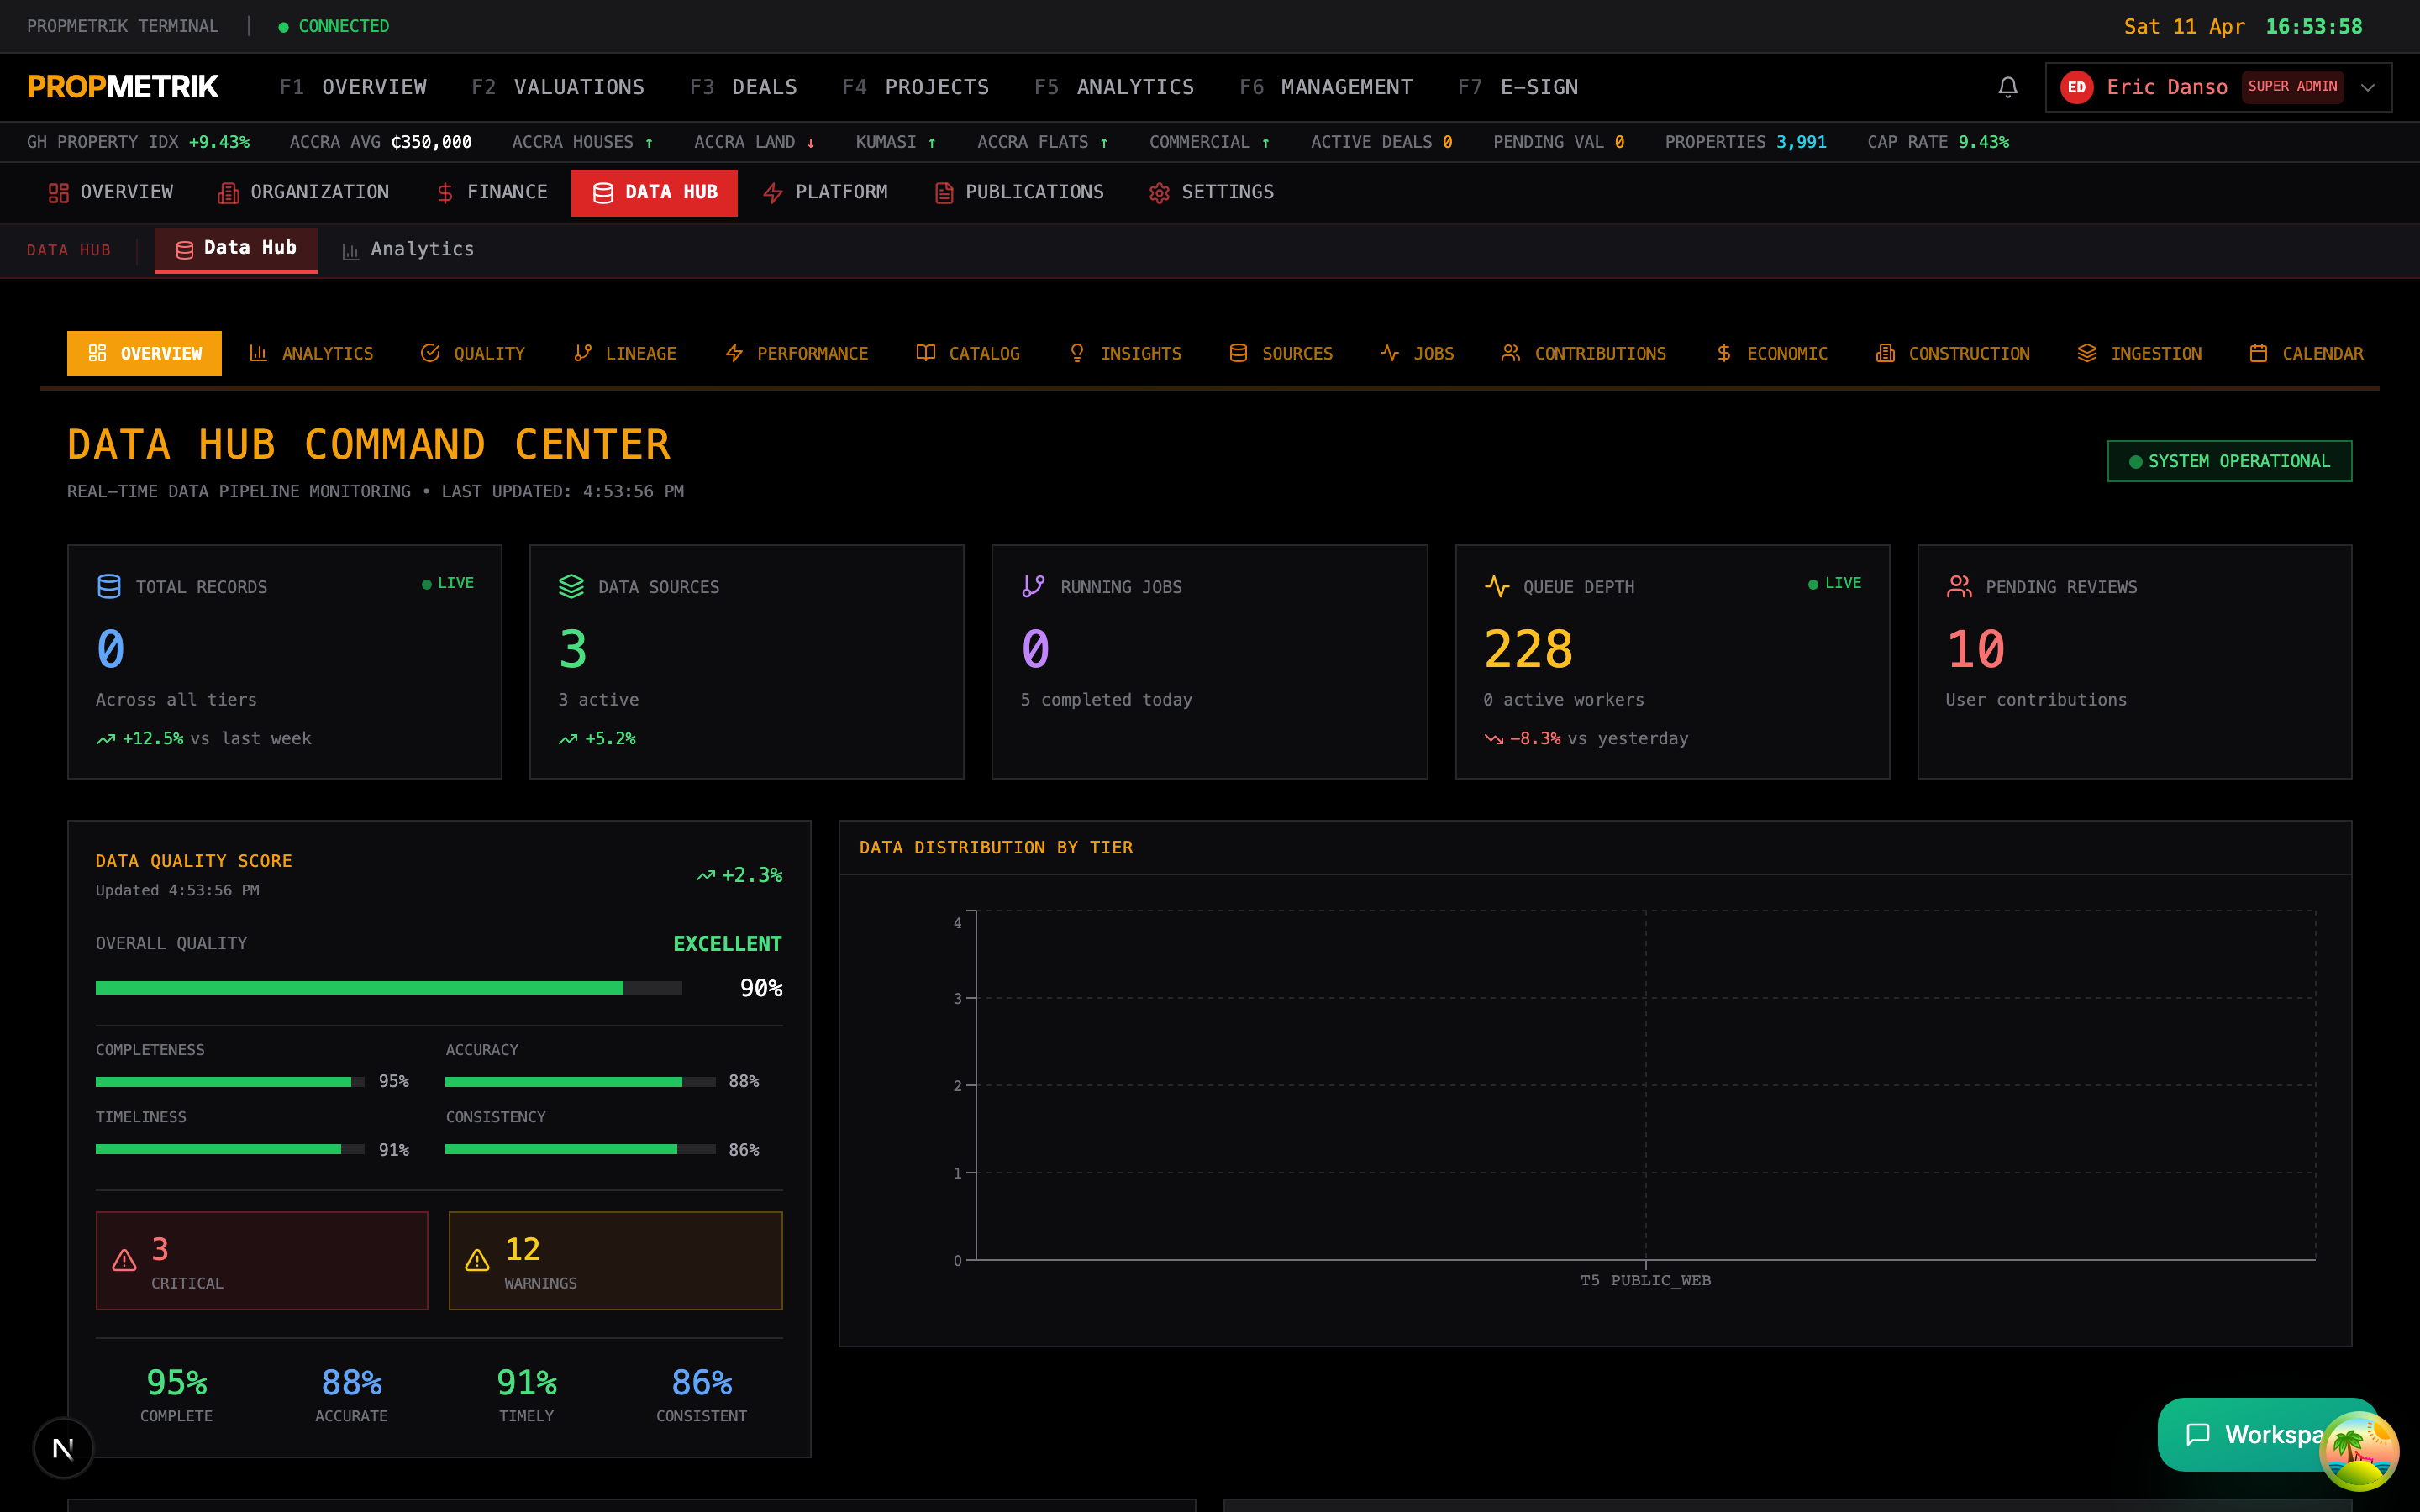The width and height of the screenshot is (2420, 1512).
Task: Click the Sources database icon
Action: click(1238, 353)
